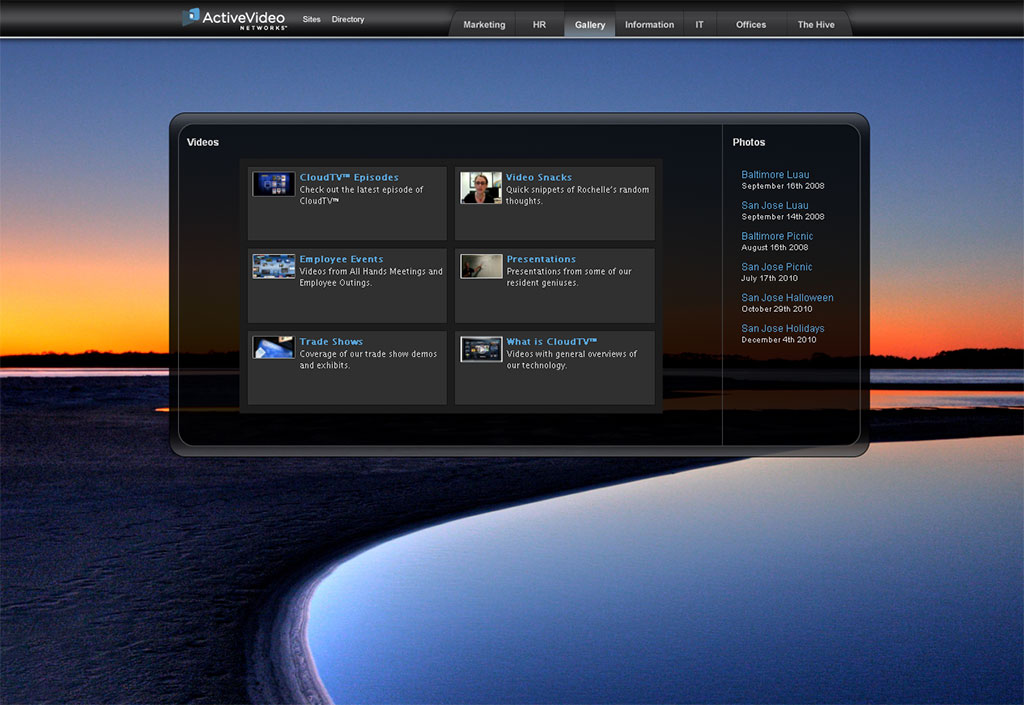Screen dimensions: 1024x705
Task: Go to the IT tab
Action: (x=699, y=25)
